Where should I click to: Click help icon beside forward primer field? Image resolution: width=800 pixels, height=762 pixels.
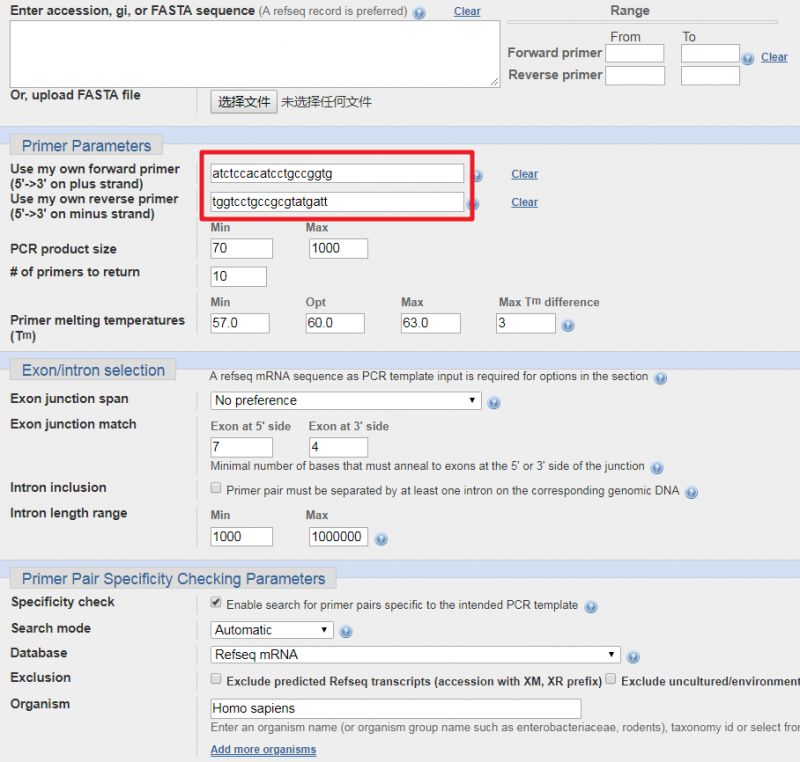pos(477,175)
